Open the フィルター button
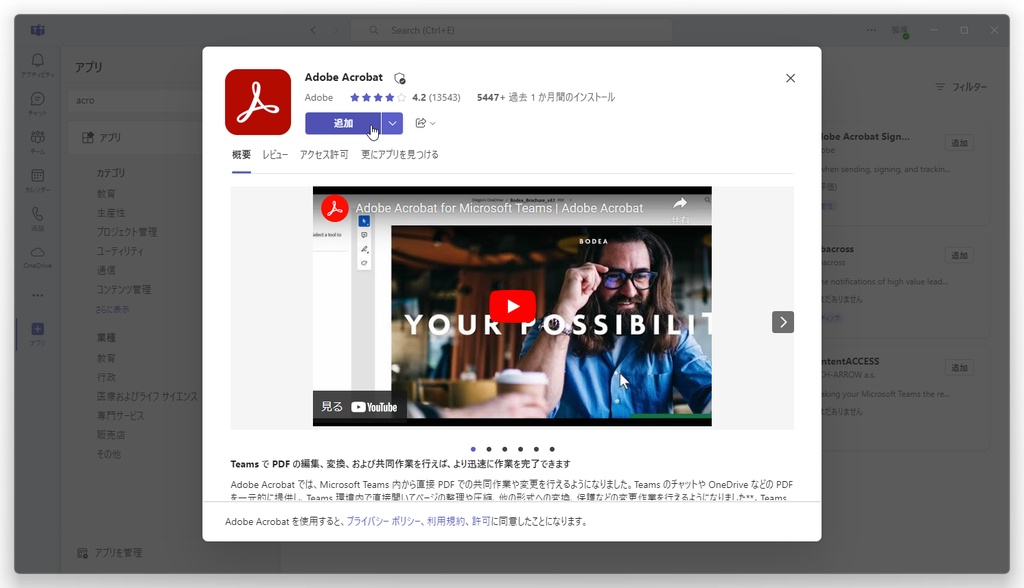1024x588 pixels. point(961,86)
